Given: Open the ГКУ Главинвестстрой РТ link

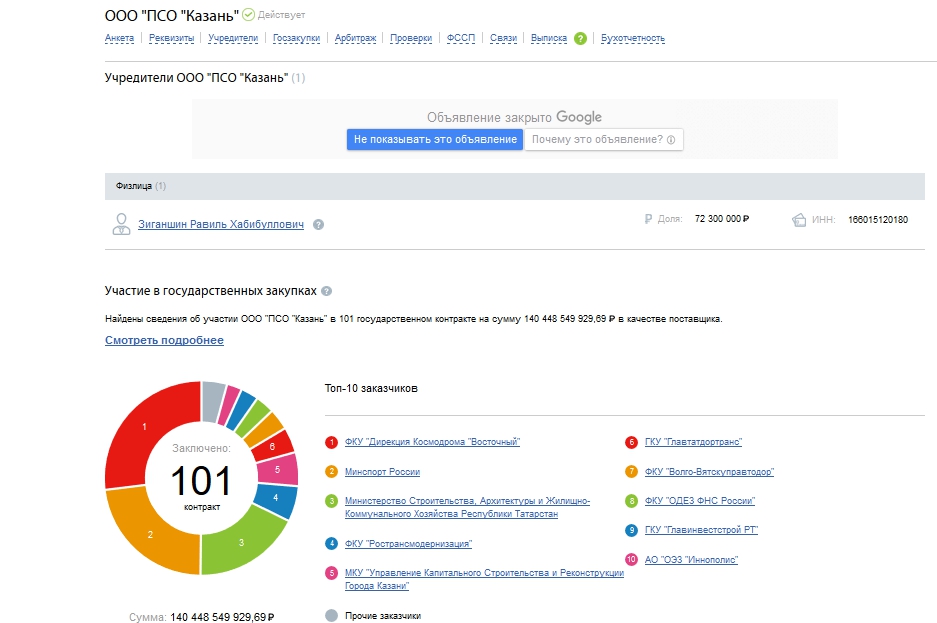Looking at the screenshot, I should click(x=701, y=530).
